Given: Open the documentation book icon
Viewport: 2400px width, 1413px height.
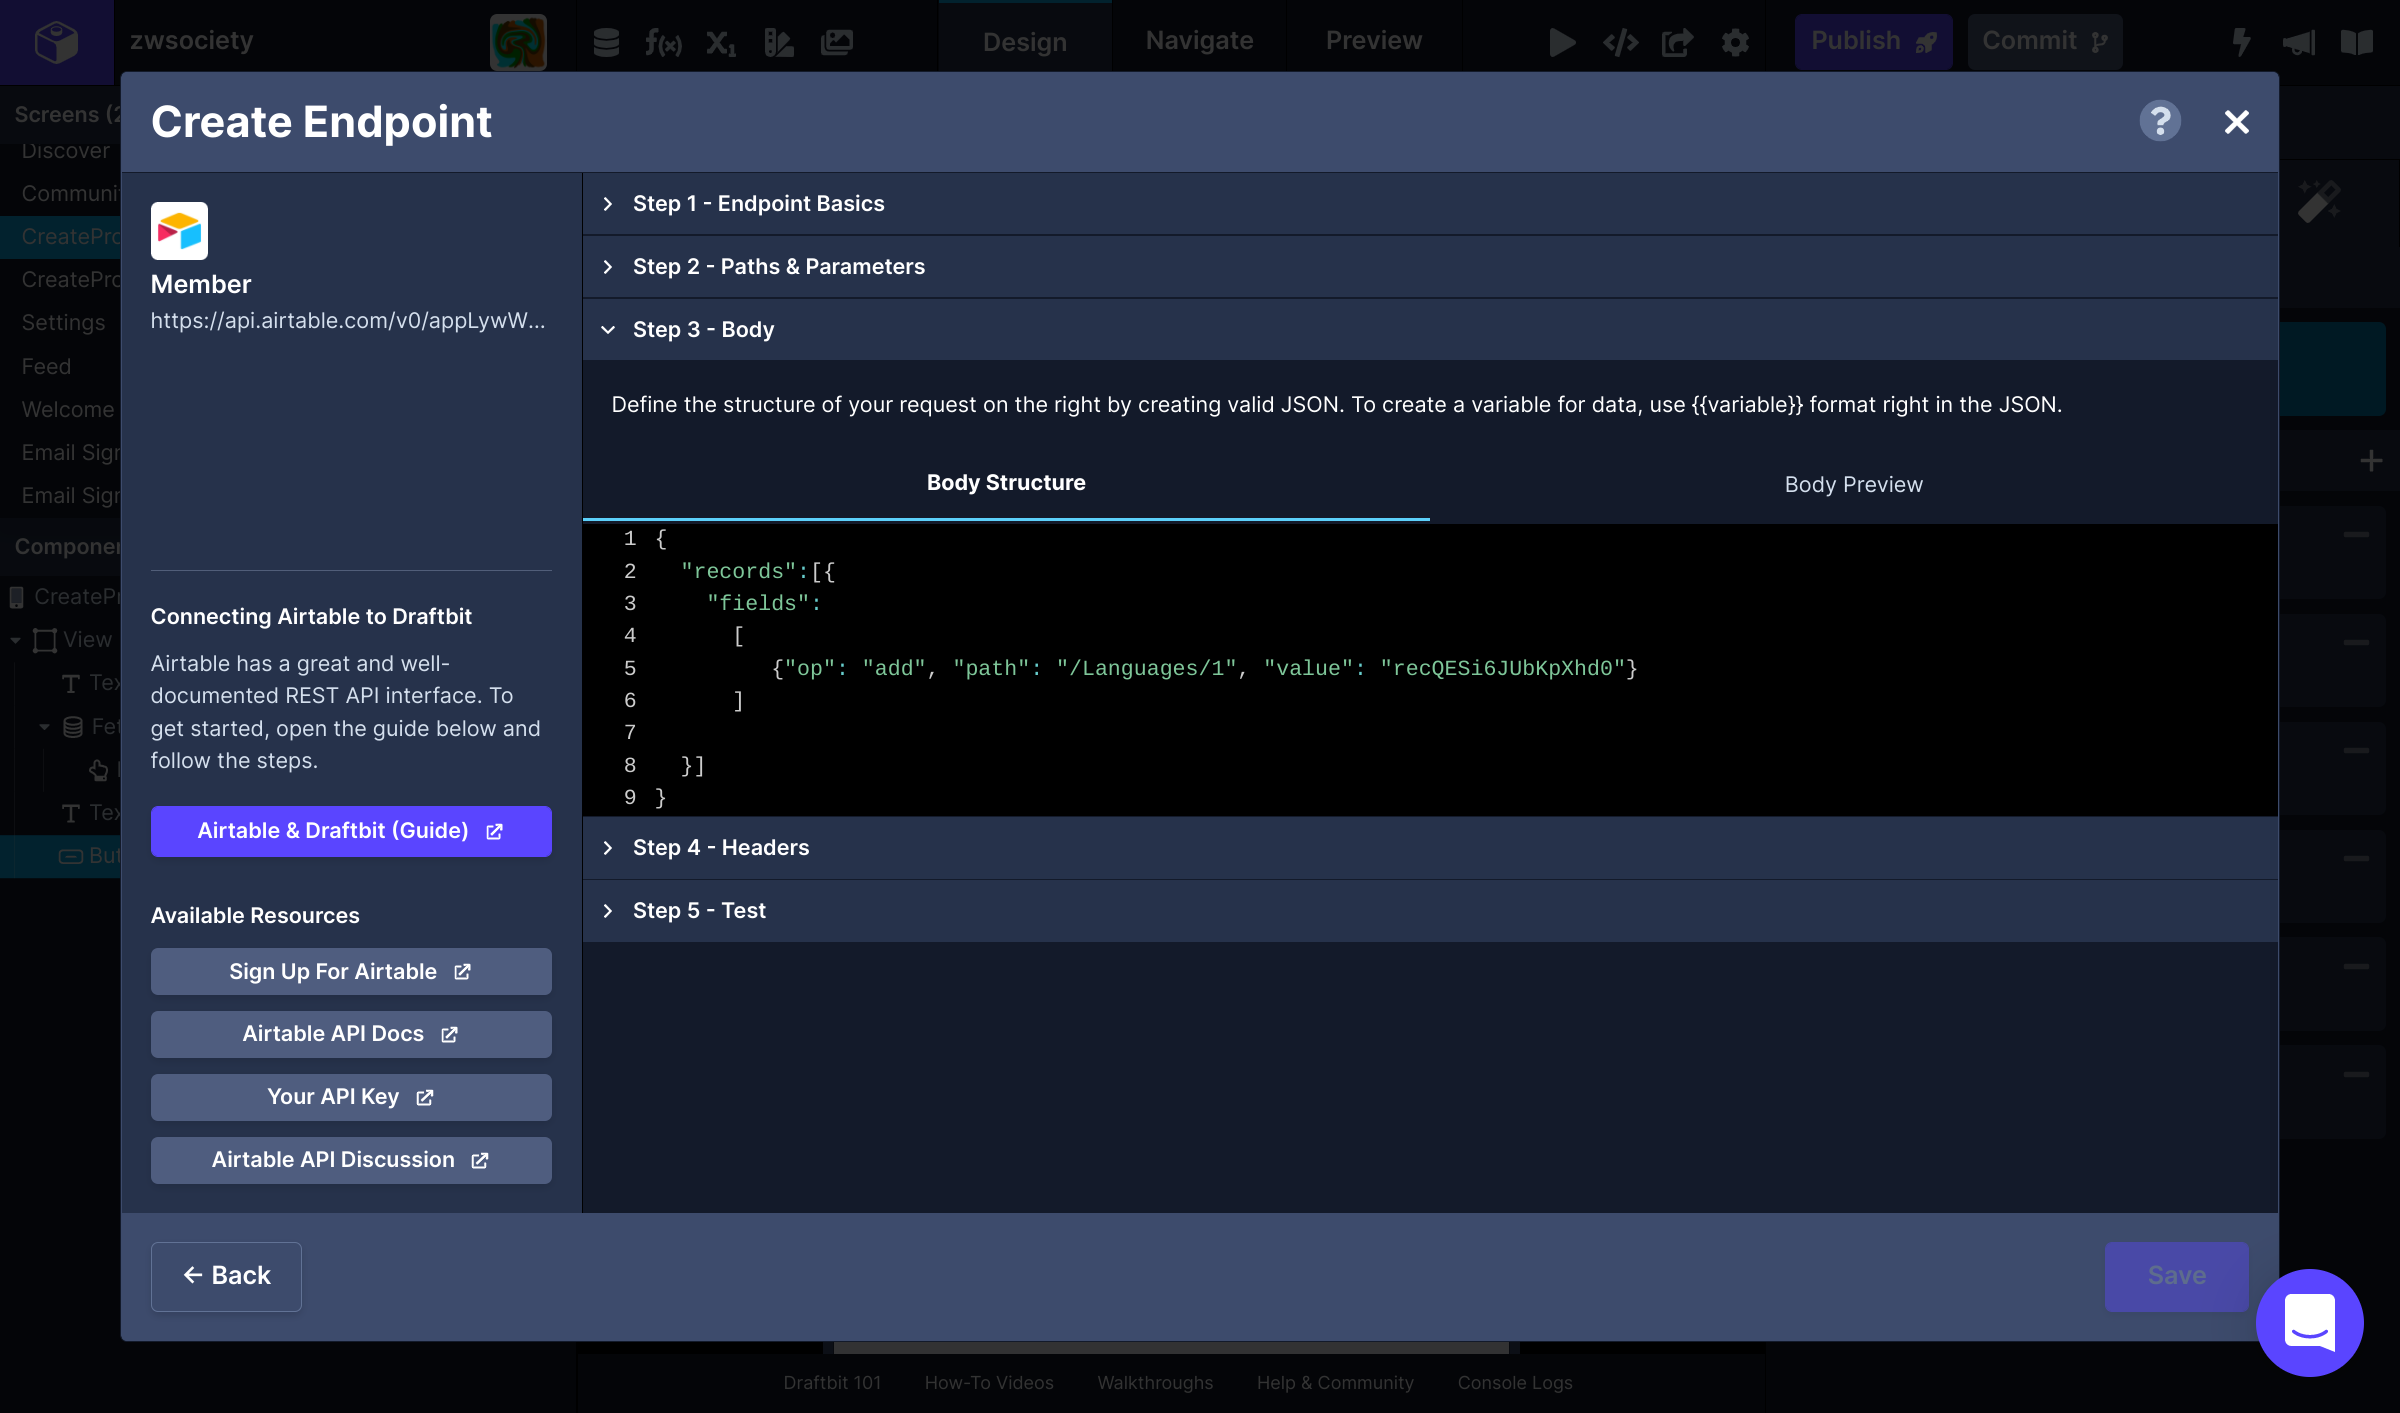Looking at the screenshot, I should 2356,42.
